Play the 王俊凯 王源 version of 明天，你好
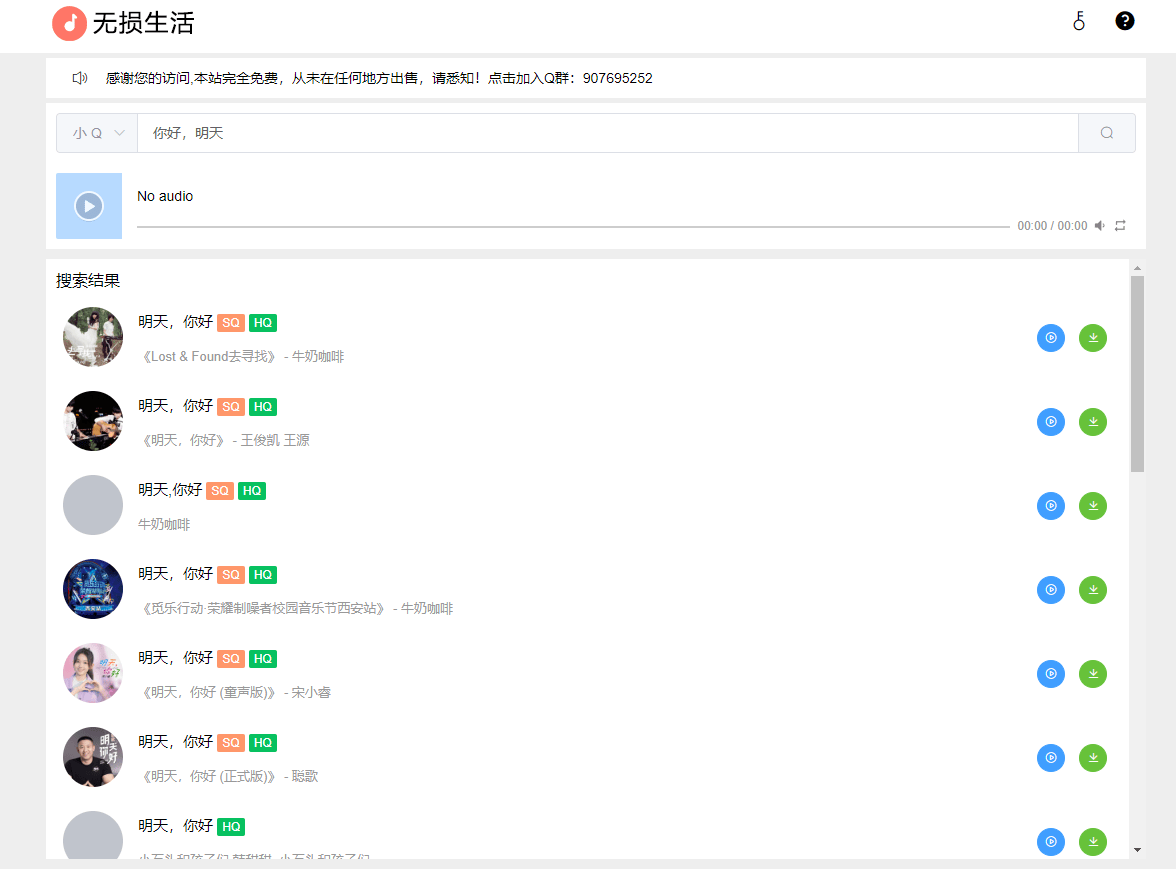The height and width of the screenshot is (872, 1176). tap(1050, 421)
